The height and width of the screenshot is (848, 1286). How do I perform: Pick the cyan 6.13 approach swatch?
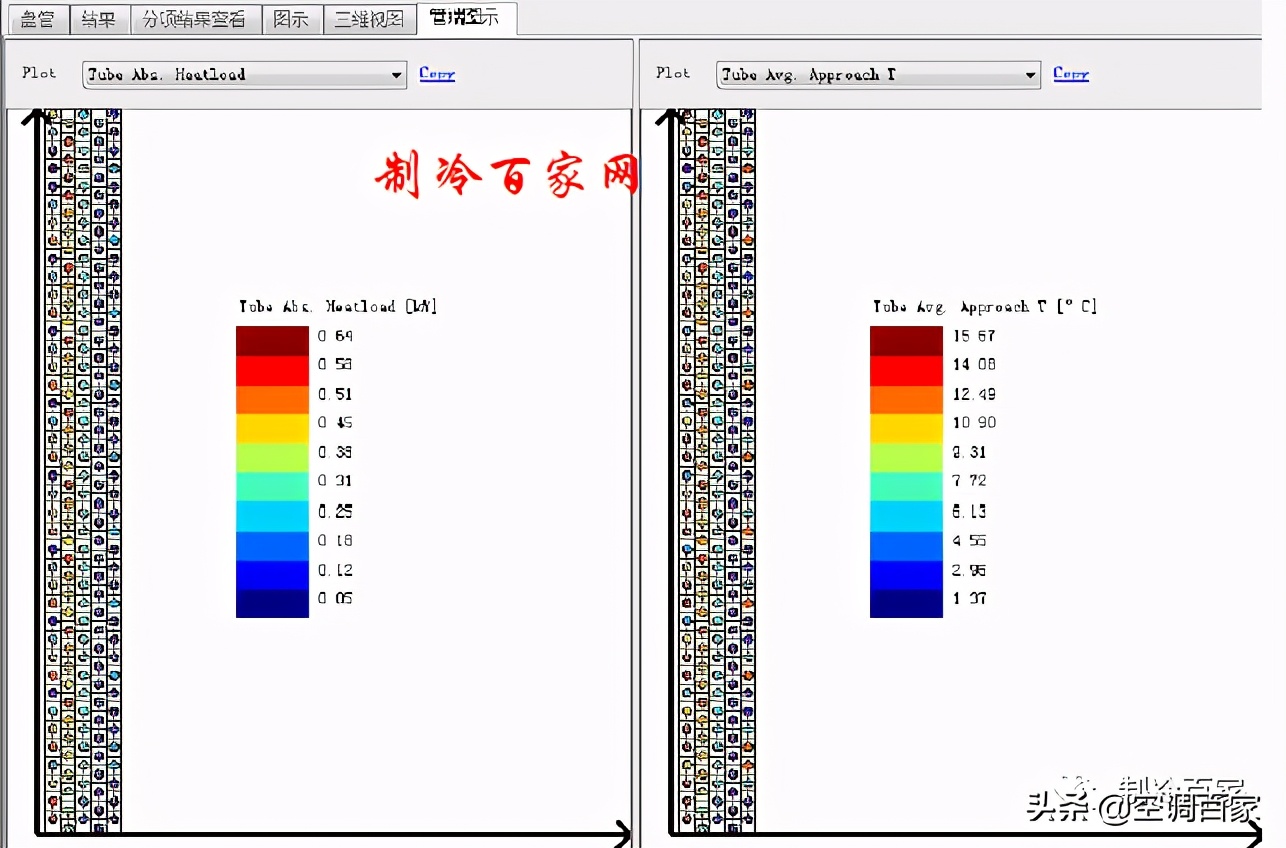[906, 515]
